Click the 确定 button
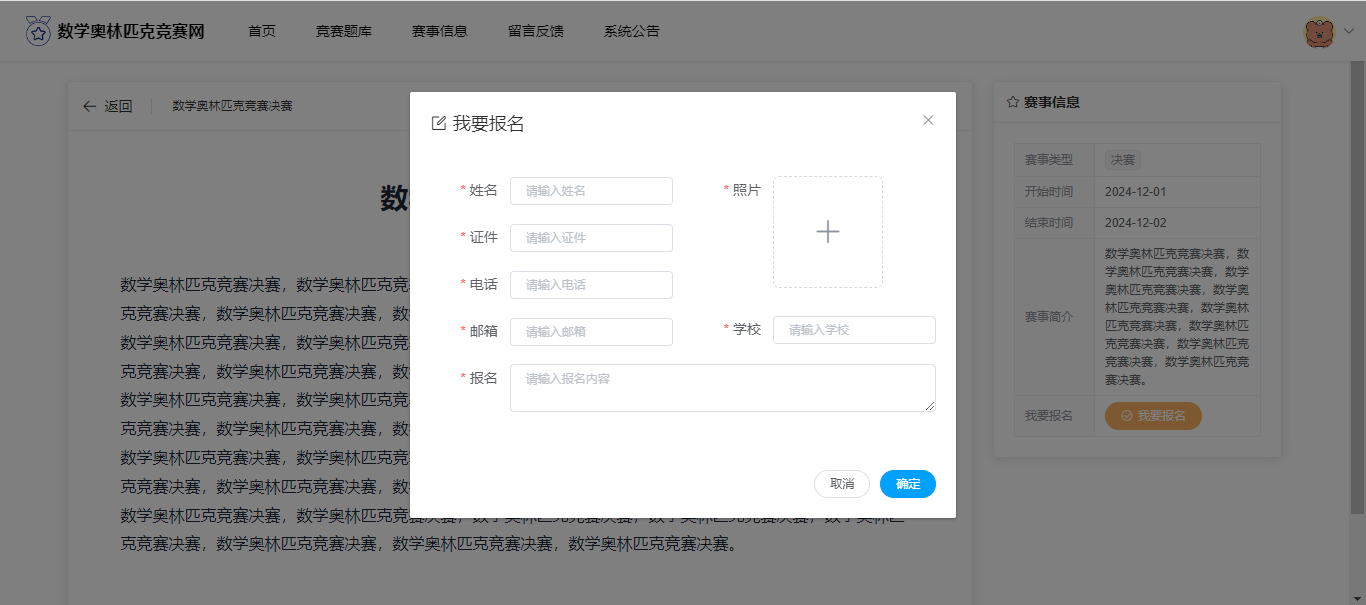Screen dimensions: 1366x605 [x=908, y=484]
